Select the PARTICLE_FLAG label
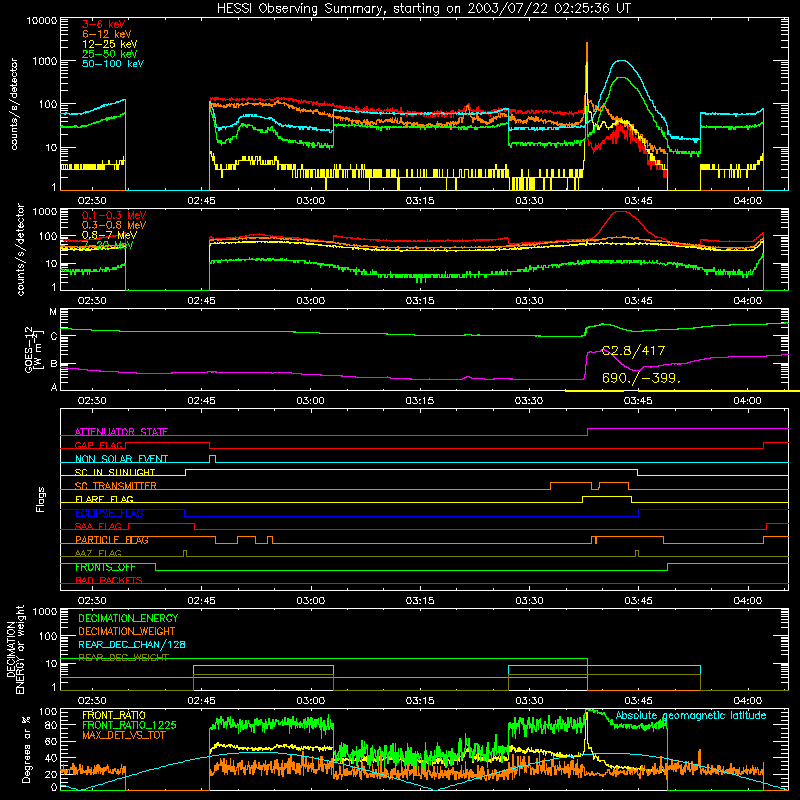Image resolution: width=800 pixels, height=800 pixels. point(112,540)
